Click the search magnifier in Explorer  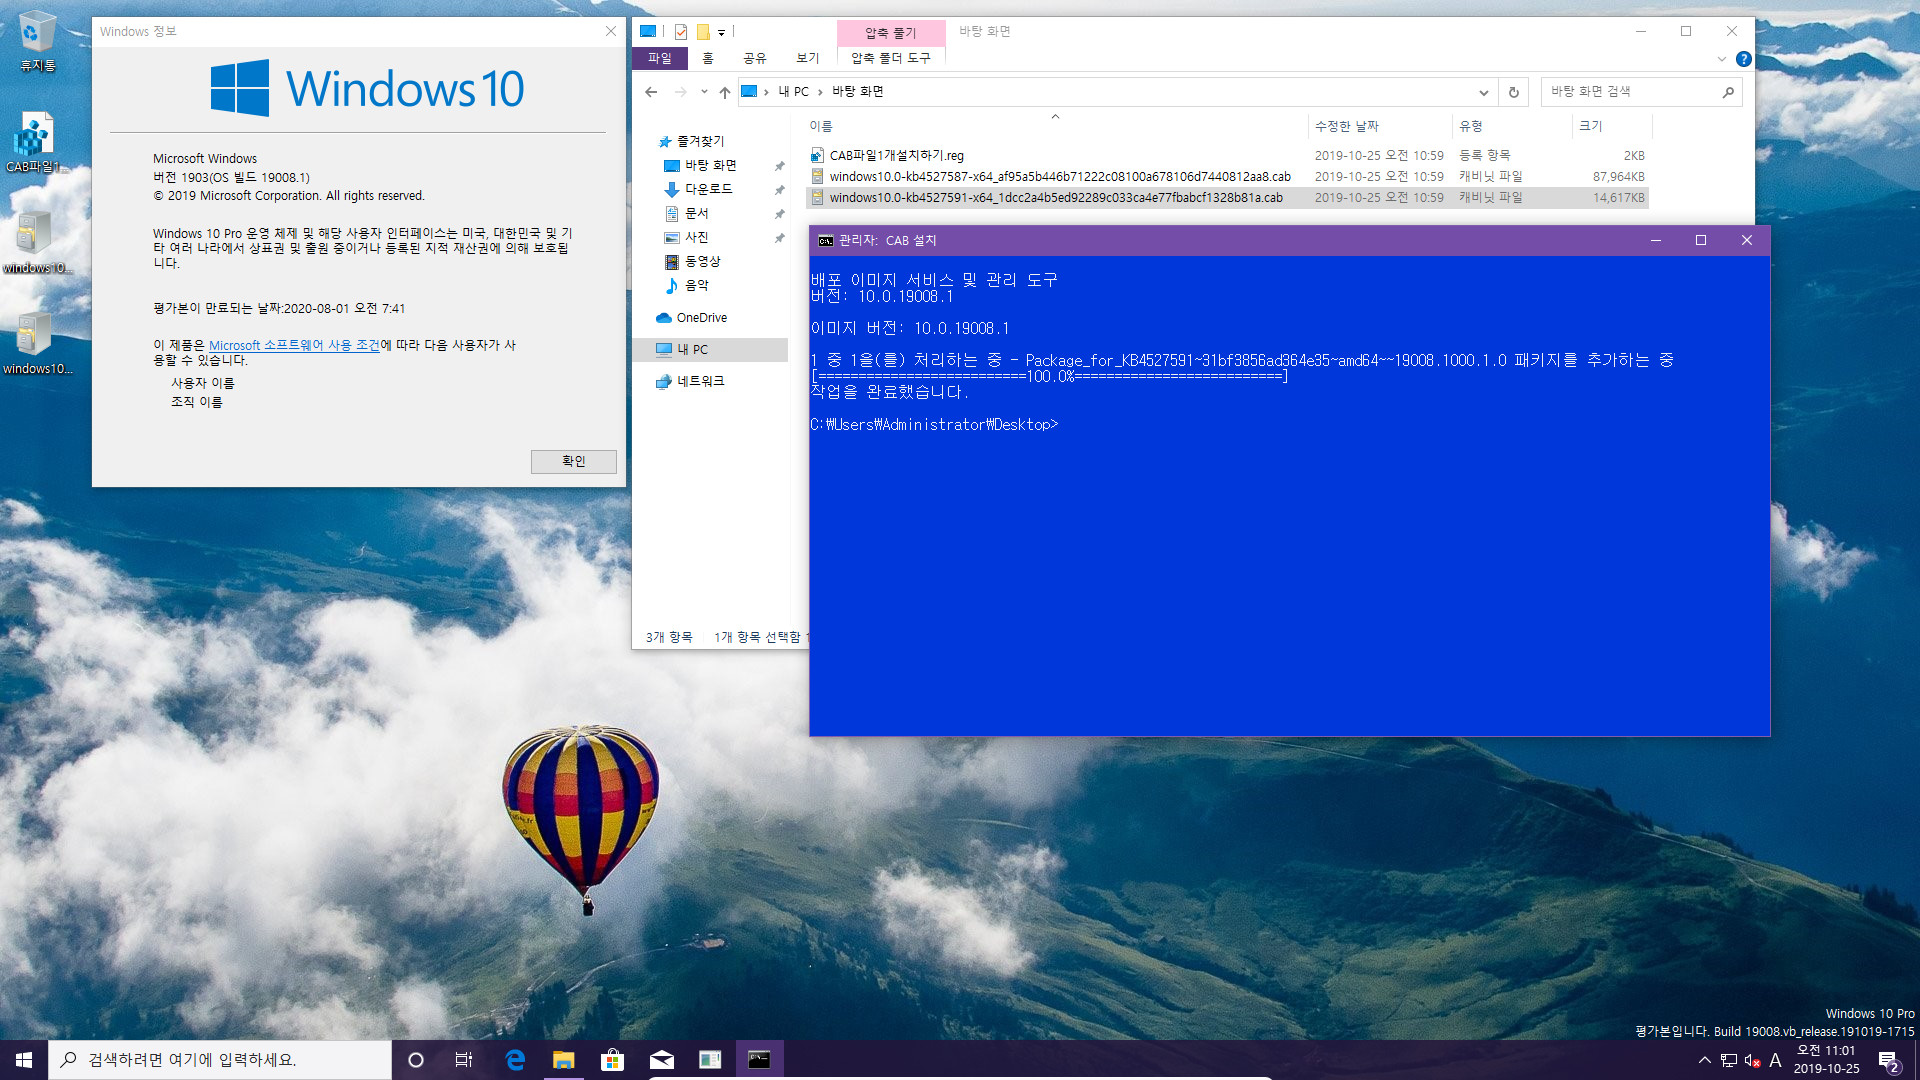(x=1728, y=92)
